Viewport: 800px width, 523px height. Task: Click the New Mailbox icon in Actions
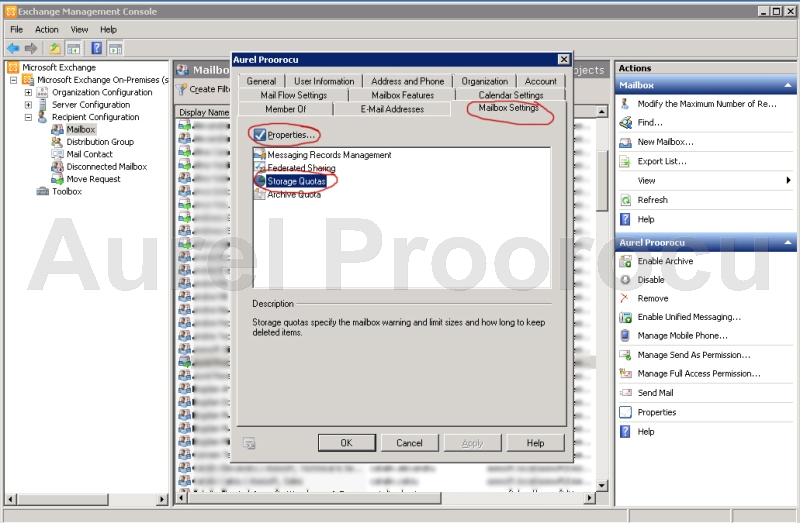(625, 142)
